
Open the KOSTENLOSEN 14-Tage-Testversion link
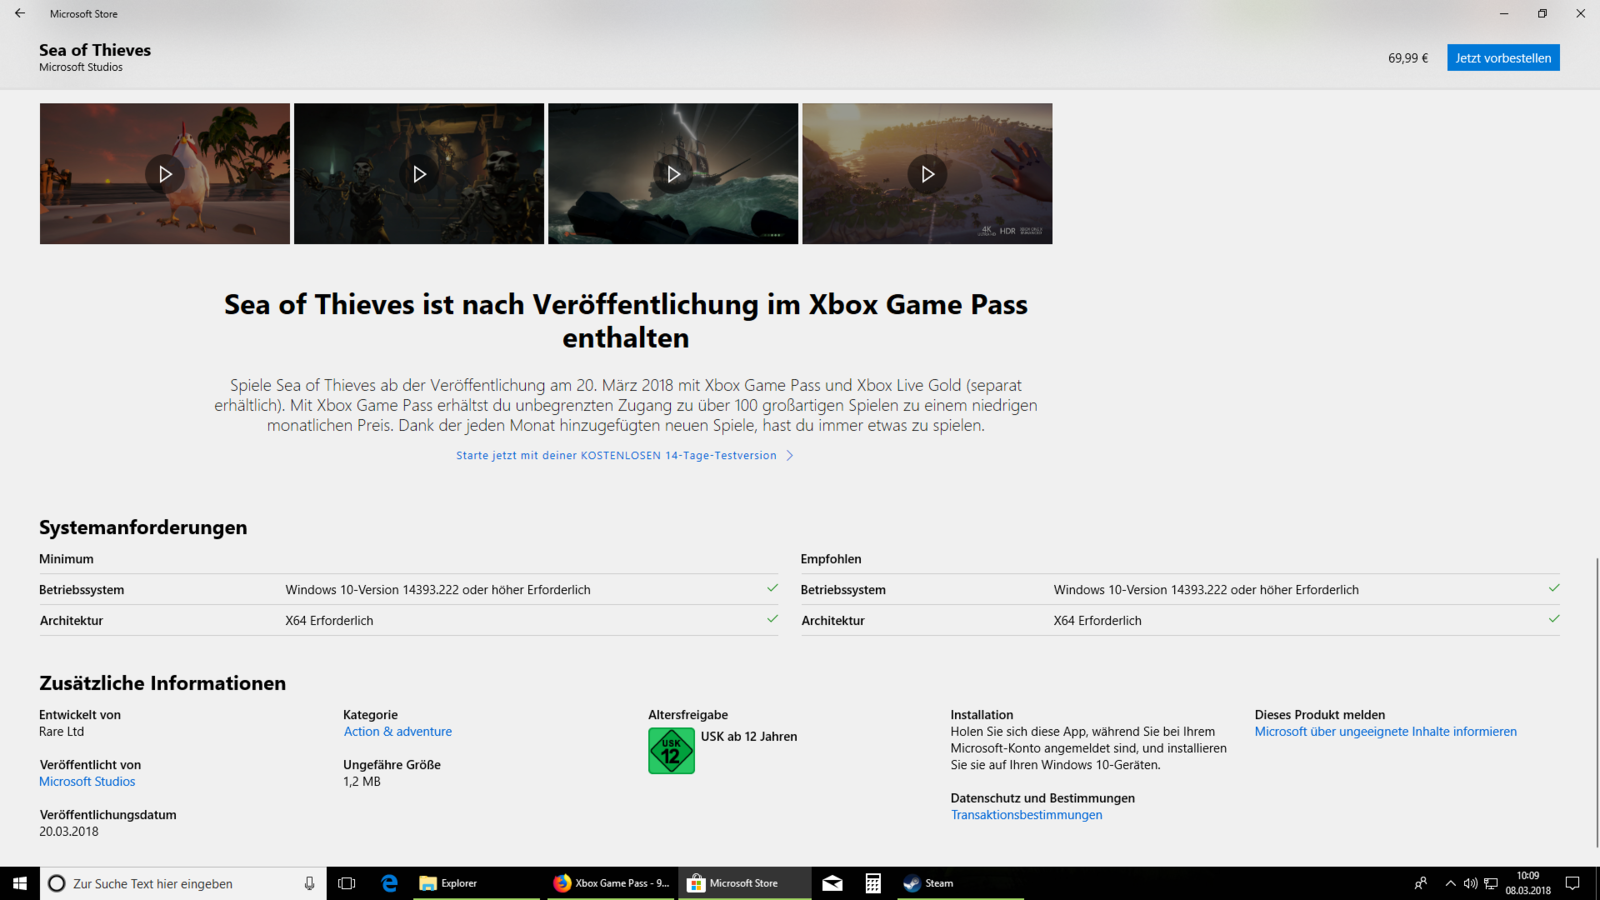tap(616, 455)
